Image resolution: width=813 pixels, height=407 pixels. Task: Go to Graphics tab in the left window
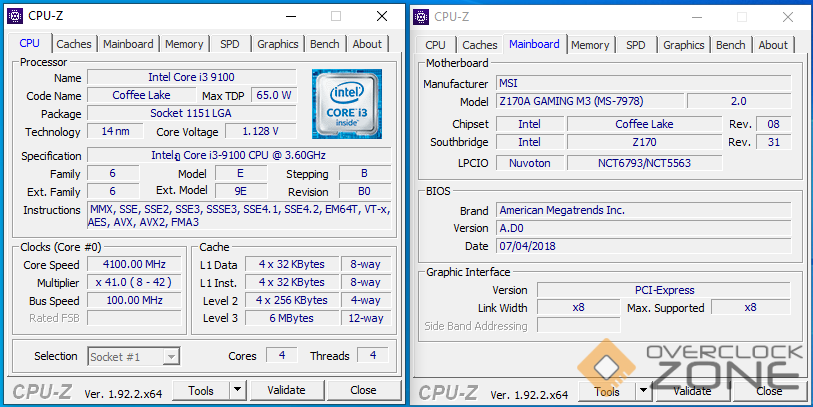pyautogui.click(x=277, y=44)
